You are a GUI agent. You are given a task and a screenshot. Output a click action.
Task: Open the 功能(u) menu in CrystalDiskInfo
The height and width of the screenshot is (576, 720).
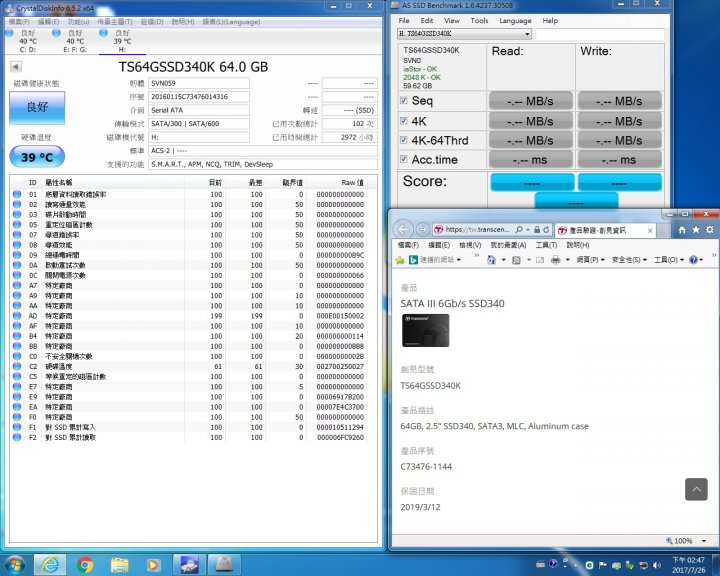(x=79, y=22)
